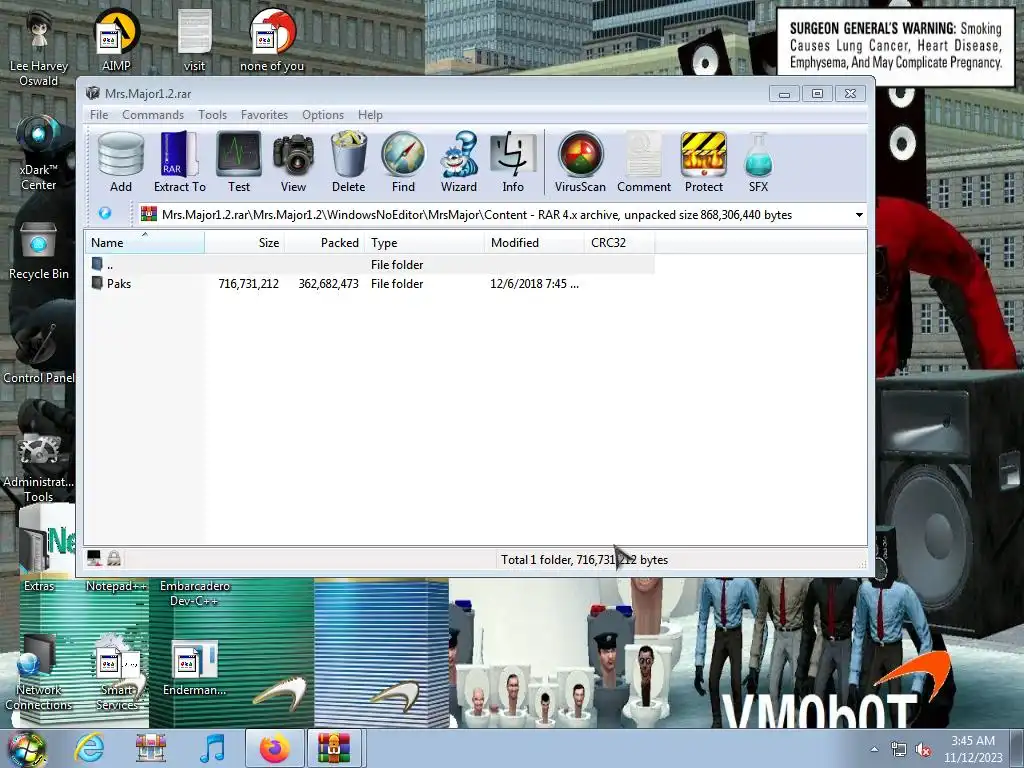Open the visit desktop file
Screen dimensions: 1024x768
click(194, 40)
